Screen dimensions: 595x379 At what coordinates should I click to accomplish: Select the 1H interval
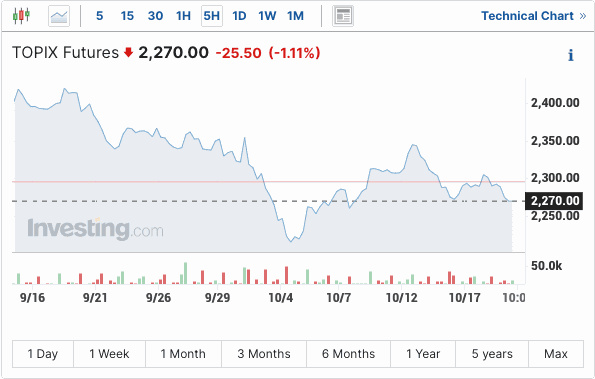184,16
